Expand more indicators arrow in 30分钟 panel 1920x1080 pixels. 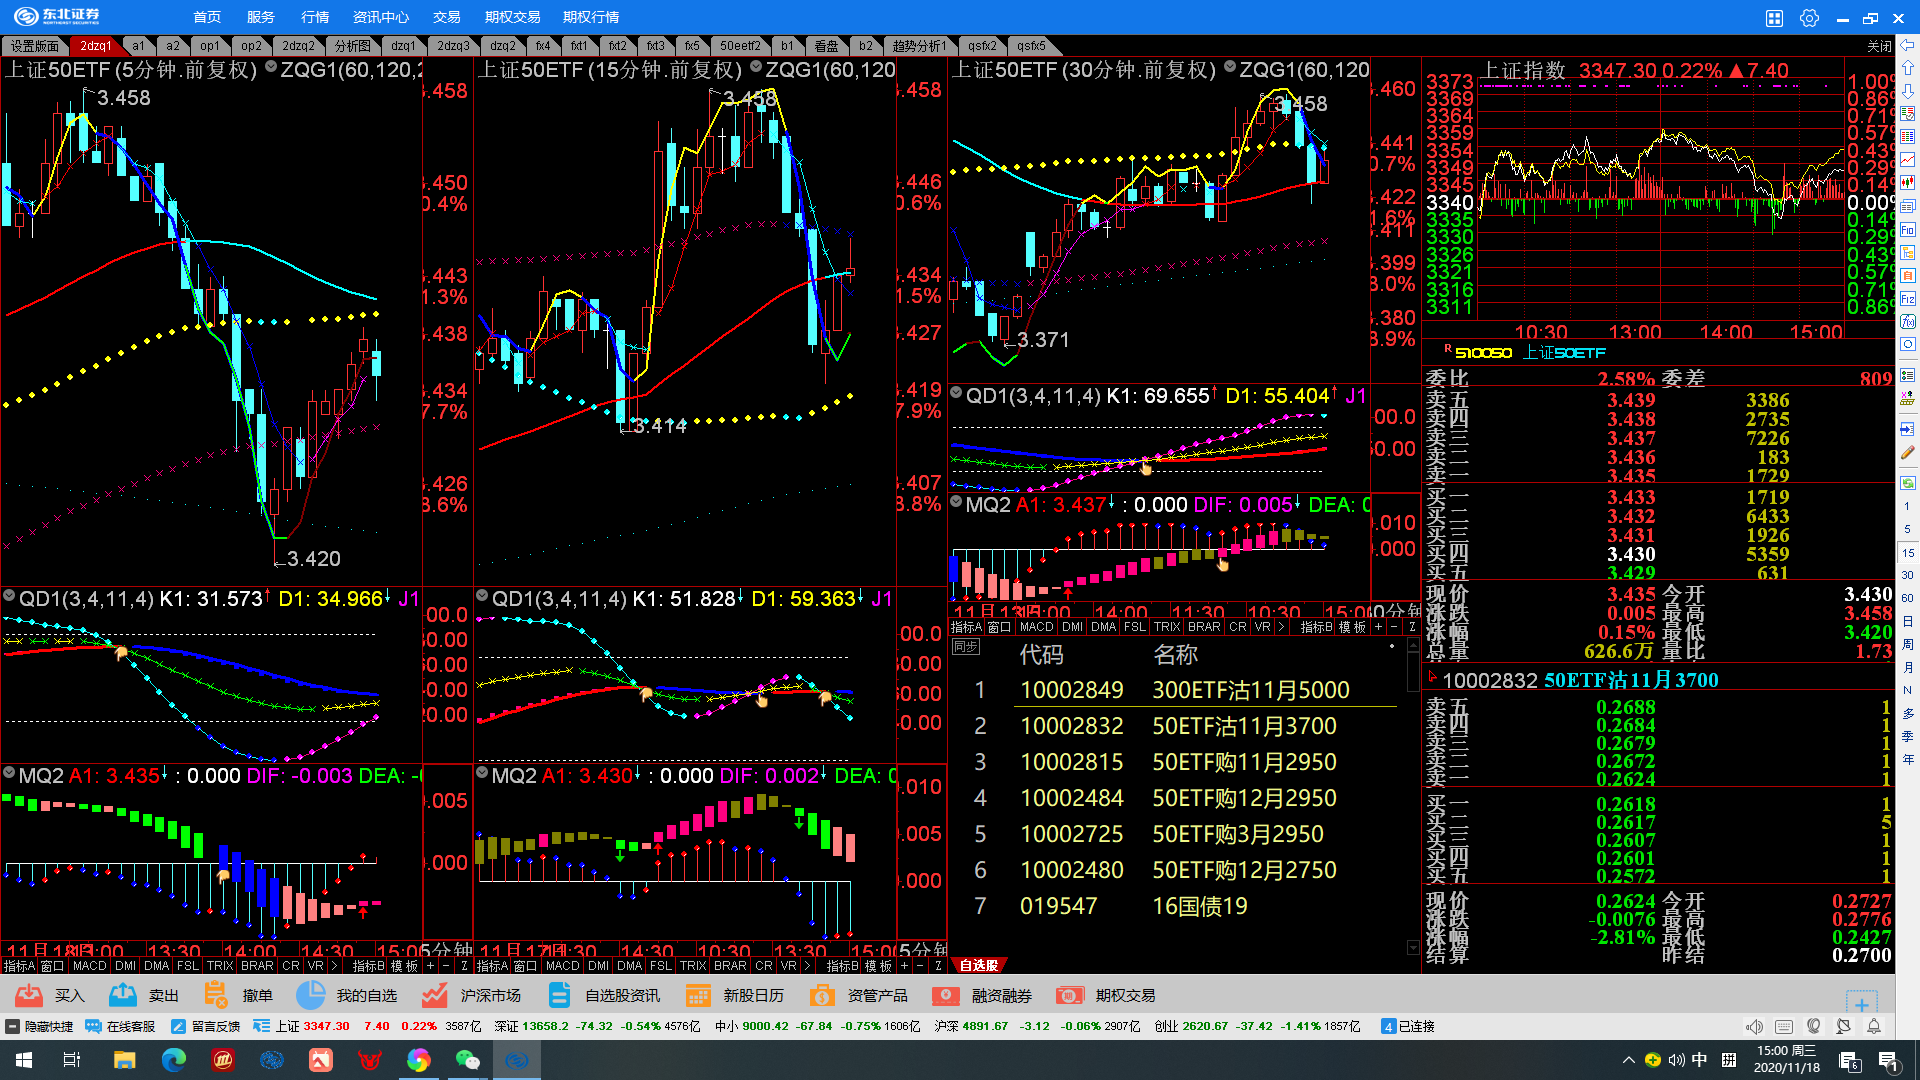[1281, 627]
